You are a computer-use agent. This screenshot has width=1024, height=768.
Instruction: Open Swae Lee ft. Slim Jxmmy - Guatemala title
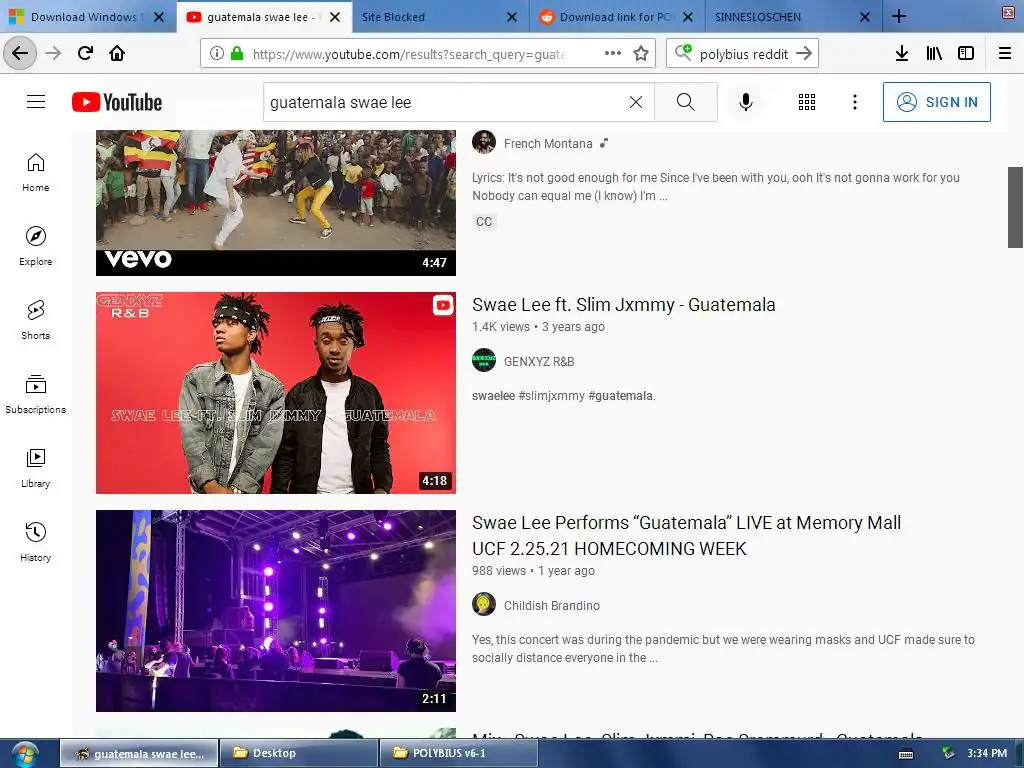click(624, 304)
